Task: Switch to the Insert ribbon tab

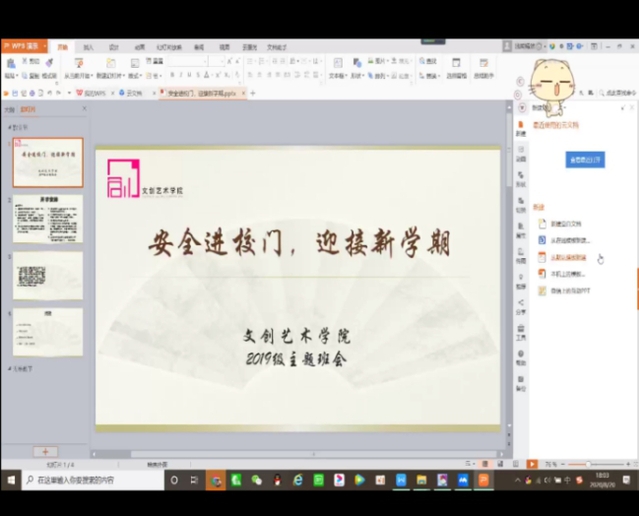Action: (88, 47)
